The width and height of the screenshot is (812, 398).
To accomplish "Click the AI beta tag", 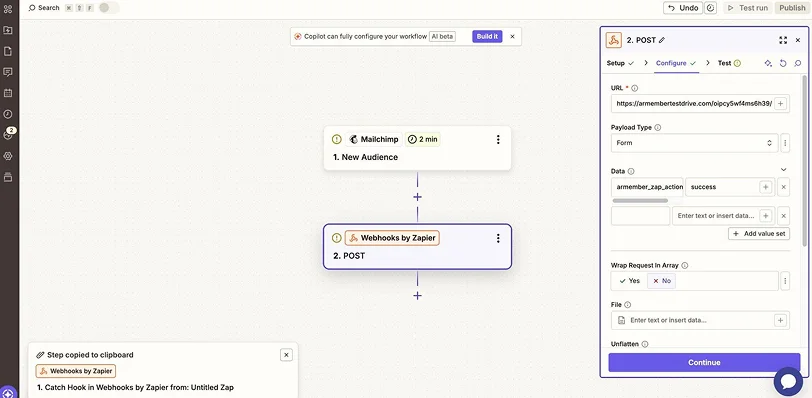I will (x=442, y=36).
